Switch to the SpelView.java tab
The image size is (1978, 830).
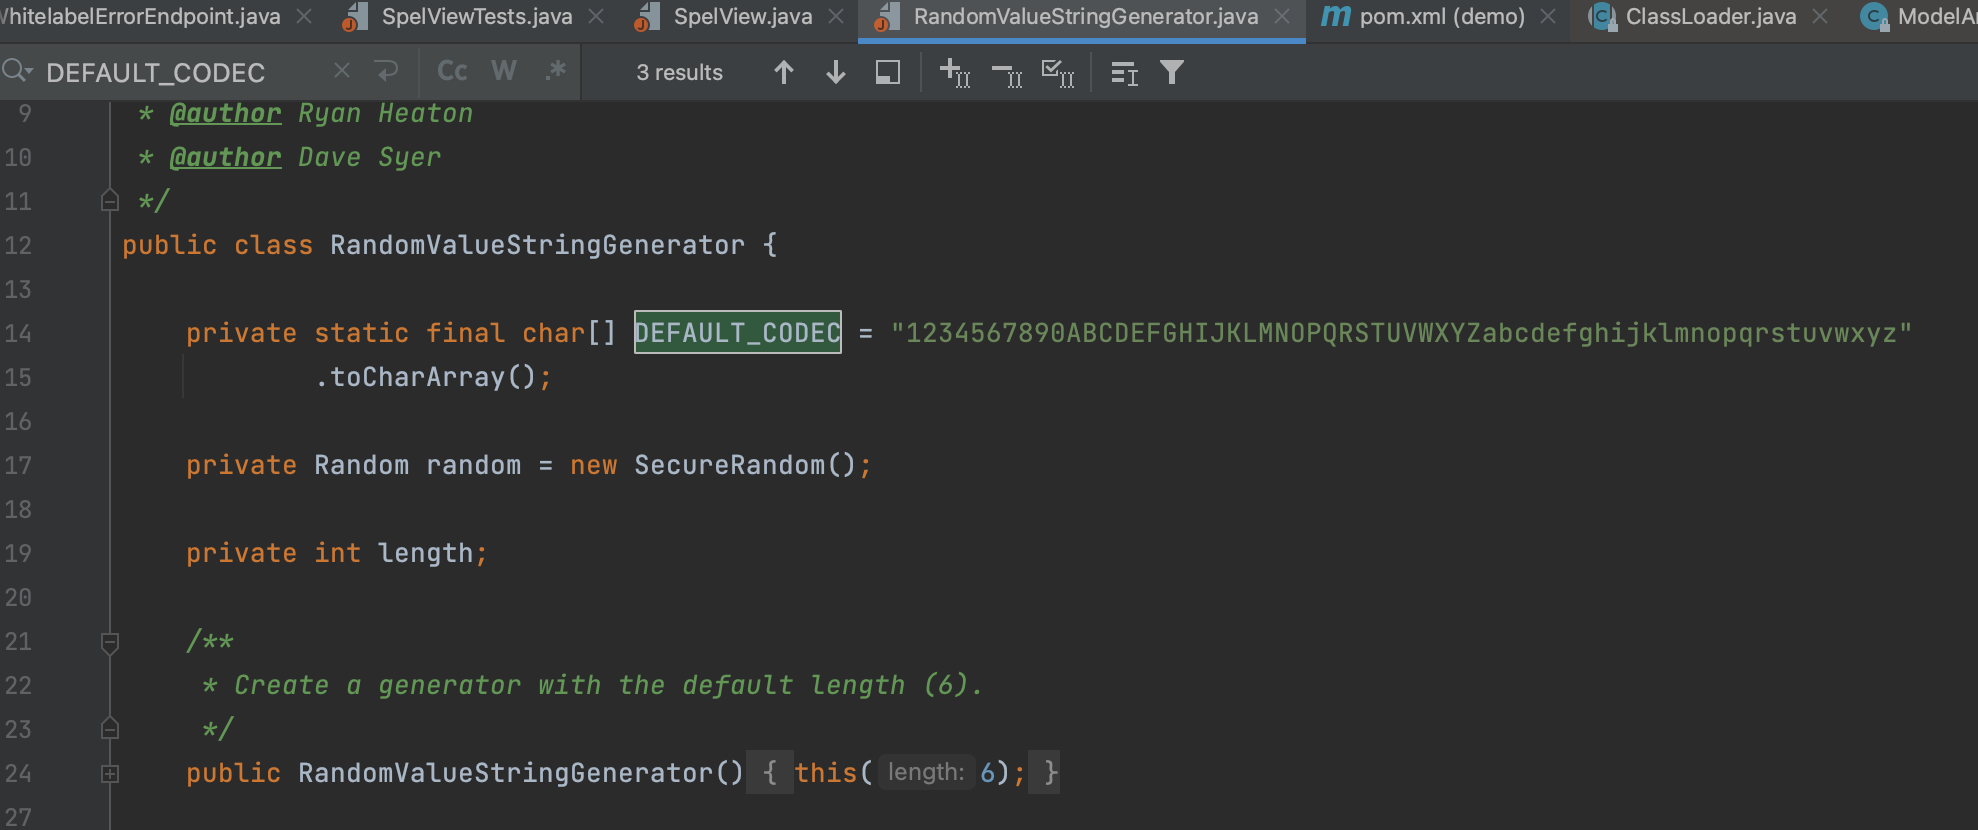coord(742,17)
